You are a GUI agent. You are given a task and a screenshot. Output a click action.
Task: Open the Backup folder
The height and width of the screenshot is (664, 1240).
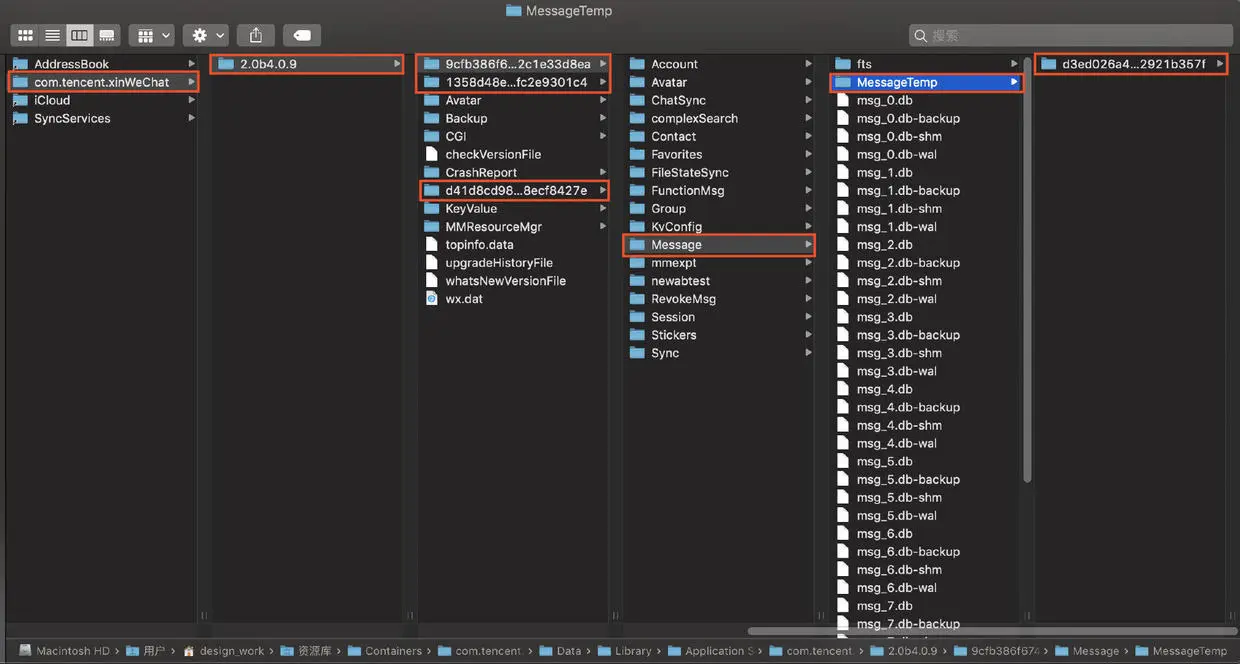pyautogui.click(x=514, y=118)
